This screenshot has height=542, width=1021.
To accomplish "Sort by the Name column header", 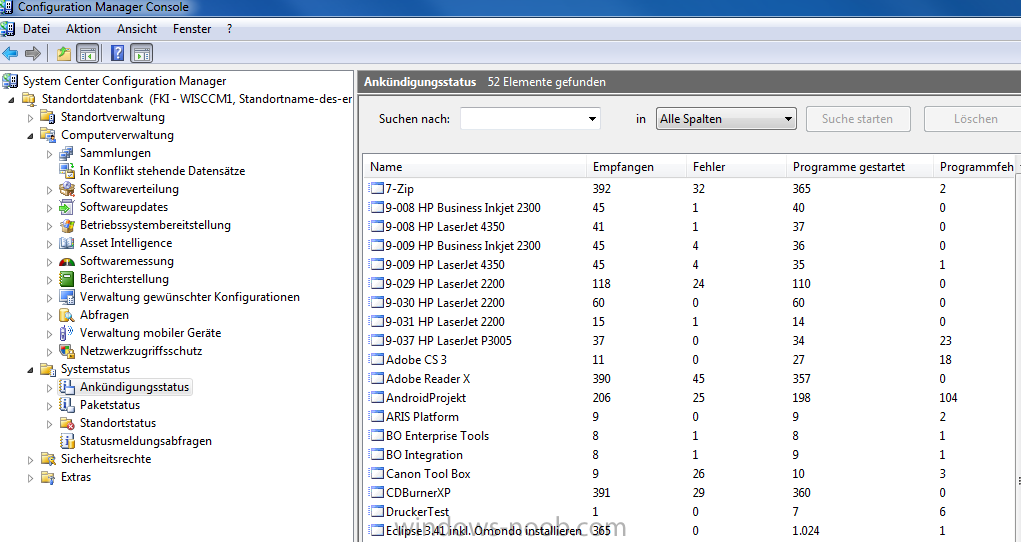I will (x=475, y=167).
